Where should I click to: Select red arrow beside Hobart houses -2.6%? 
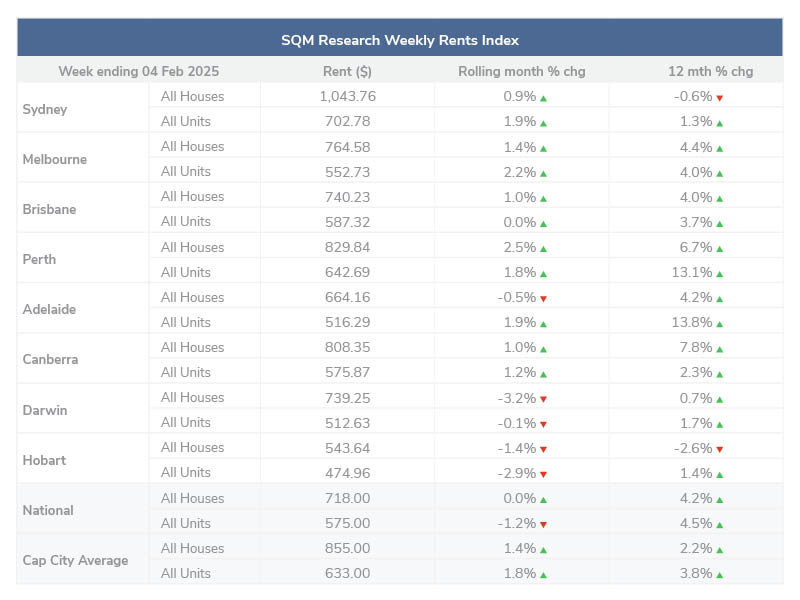tap(719, 448)
